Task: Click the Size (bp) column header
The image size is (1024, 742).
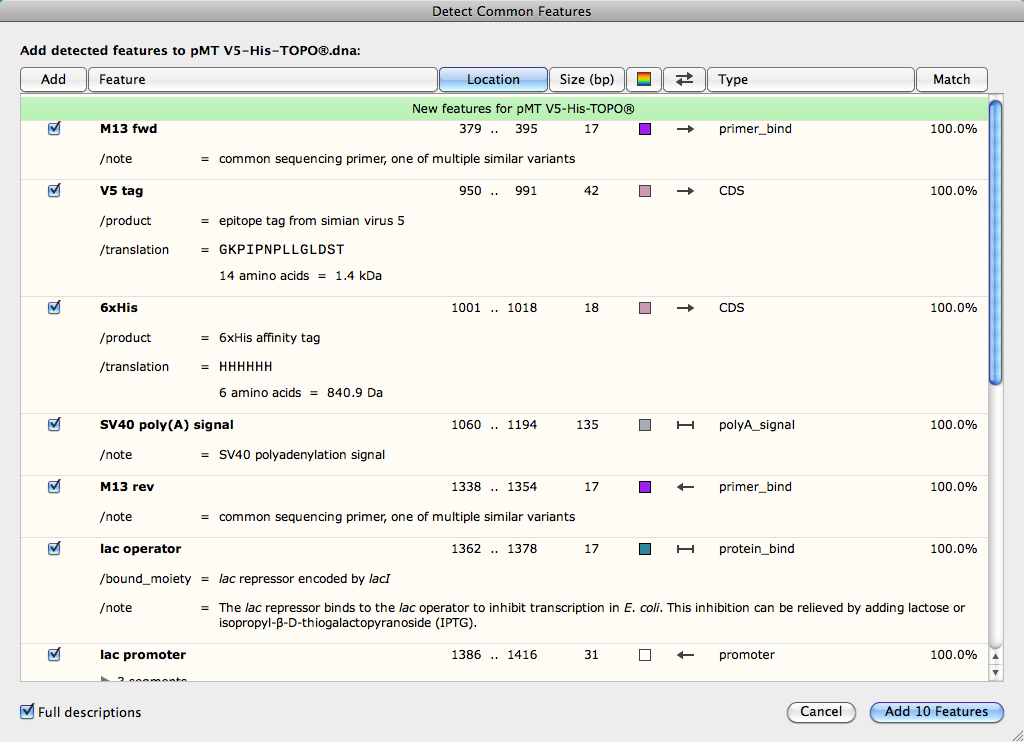Action: (587, 79)
